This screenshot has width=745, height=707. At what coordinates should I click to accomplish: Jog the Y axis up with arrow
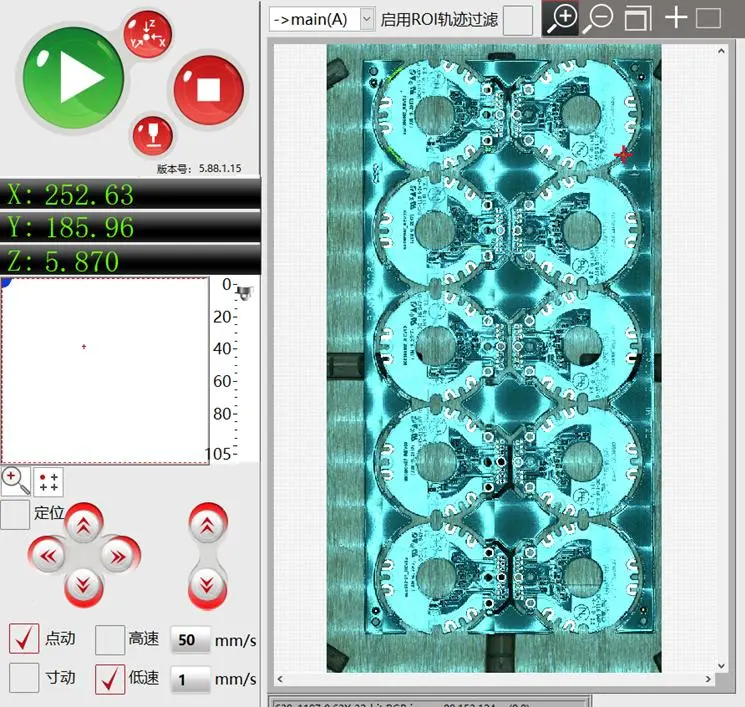(x=84, y=523)
